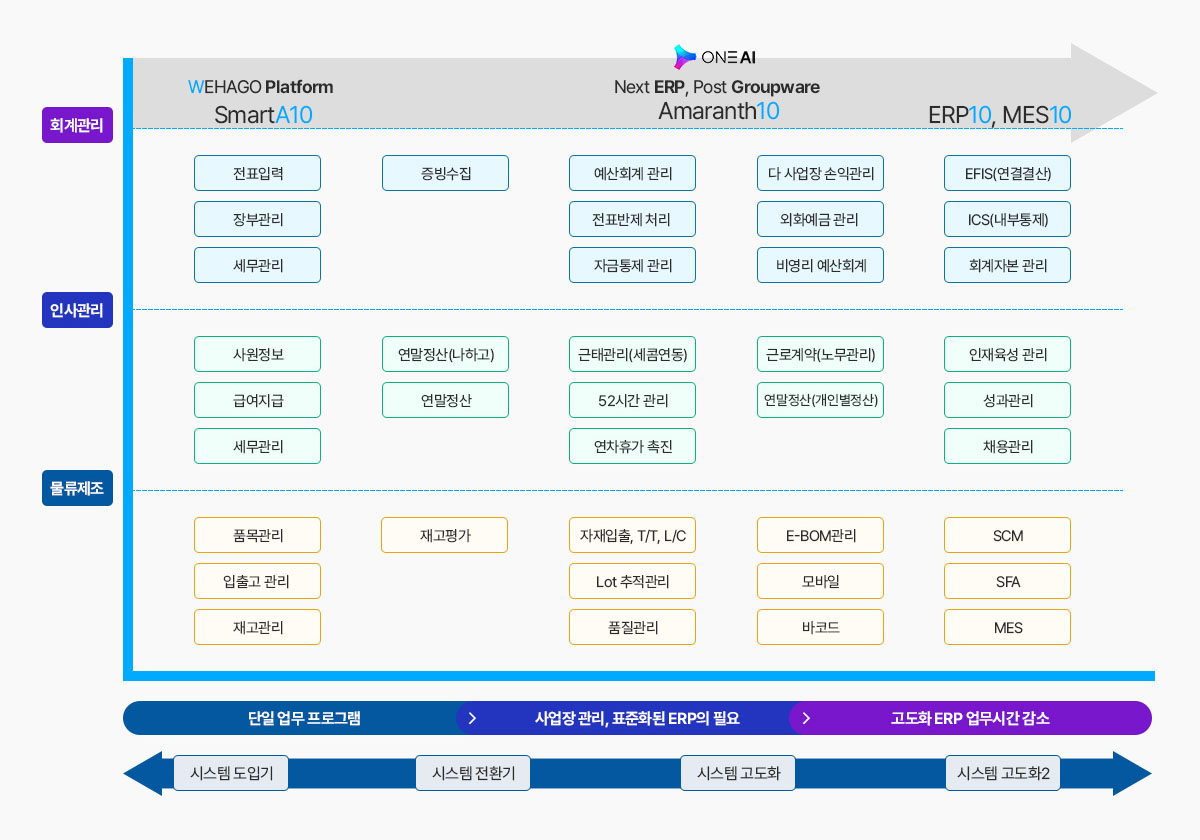Click the ERP10, MES10 heading text
1200x840 pixels.
[1000, 115]
